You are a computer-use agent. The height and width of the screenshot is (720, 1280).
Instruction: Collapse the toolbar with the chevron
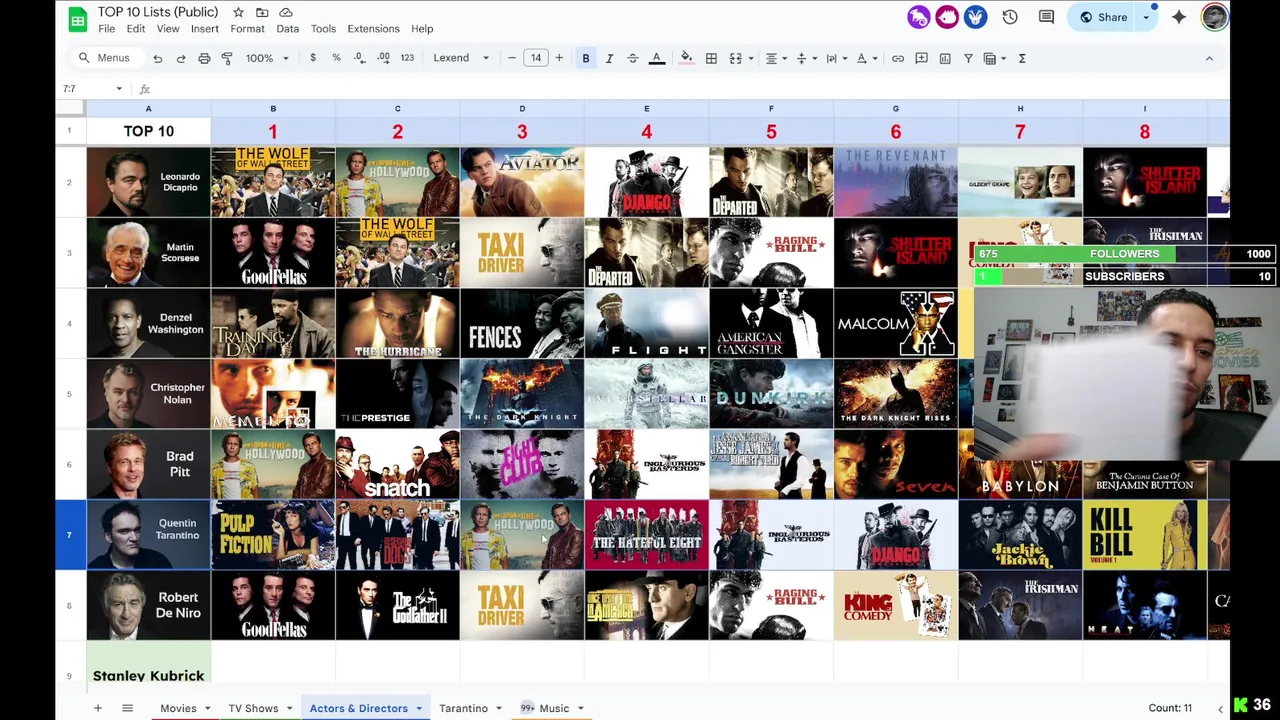pyautogui.click(x=1209, y=58)
